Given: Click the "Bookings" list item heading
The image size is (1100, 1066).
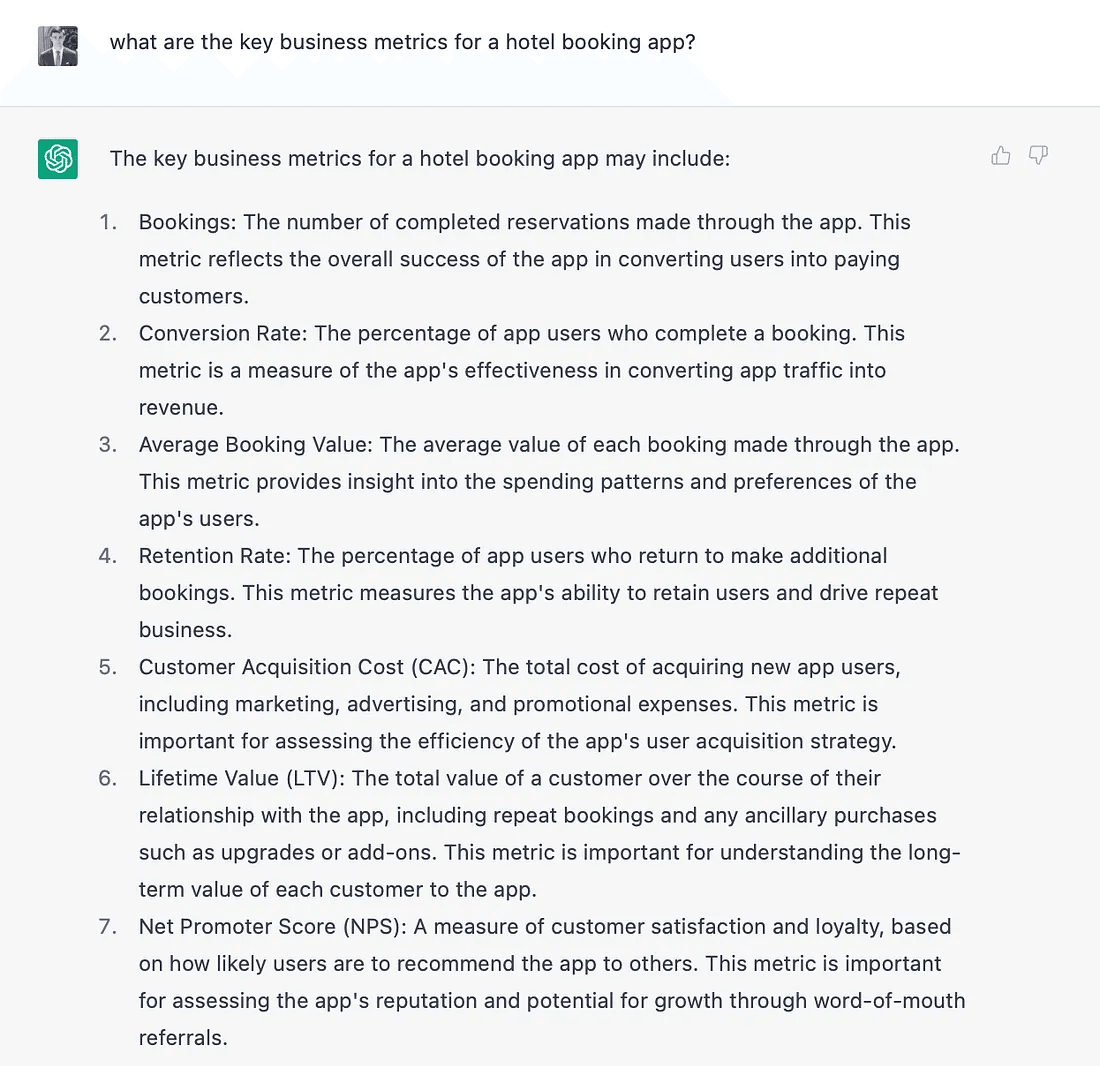Looking at the screenshot, I should coord(188,222).
